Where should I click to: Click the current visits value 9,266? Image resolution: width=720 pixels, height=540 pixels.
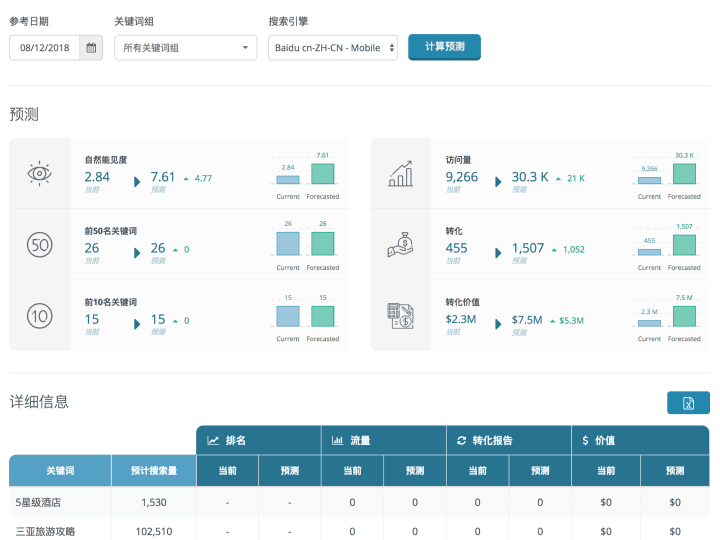(x=461, y=177)
